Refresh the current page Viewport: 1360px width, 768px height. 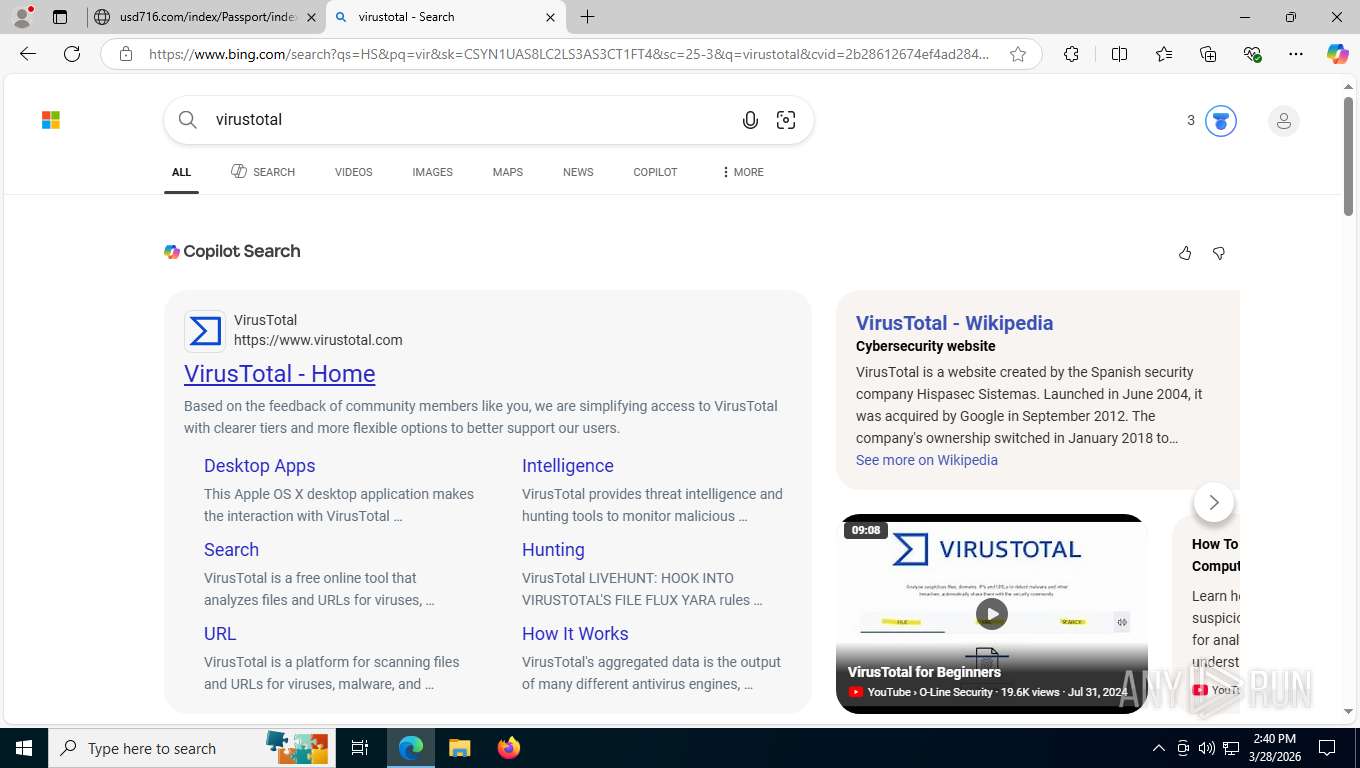[72, 54]
